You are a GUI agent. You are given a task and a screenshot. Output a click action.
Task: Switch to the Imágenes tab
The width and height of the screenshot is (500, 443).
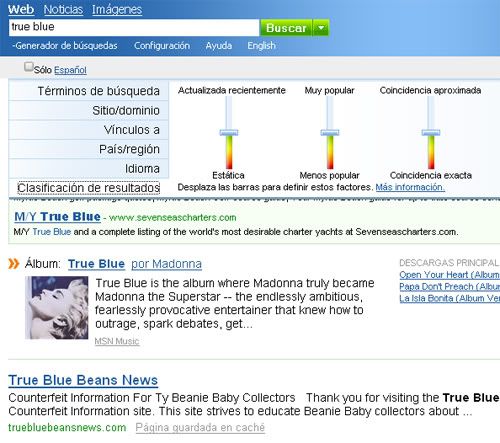coord(117,9)
